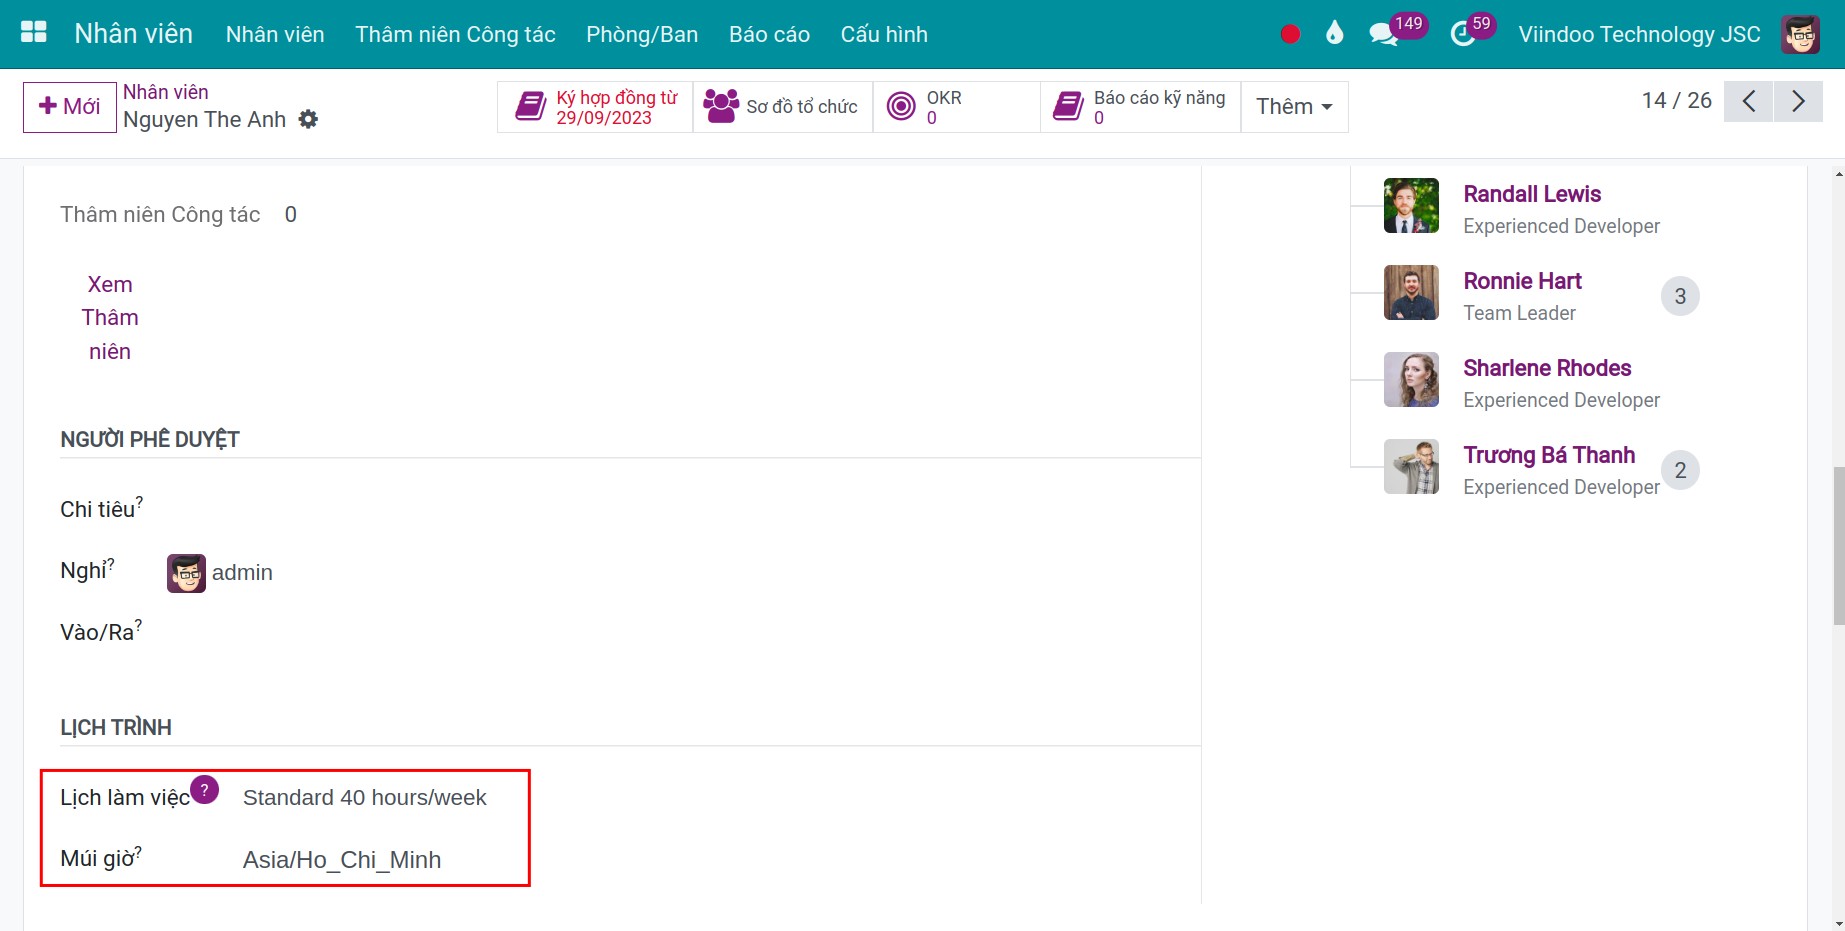
Task: Open OKR stat button
Action: (x=956, y=107)
